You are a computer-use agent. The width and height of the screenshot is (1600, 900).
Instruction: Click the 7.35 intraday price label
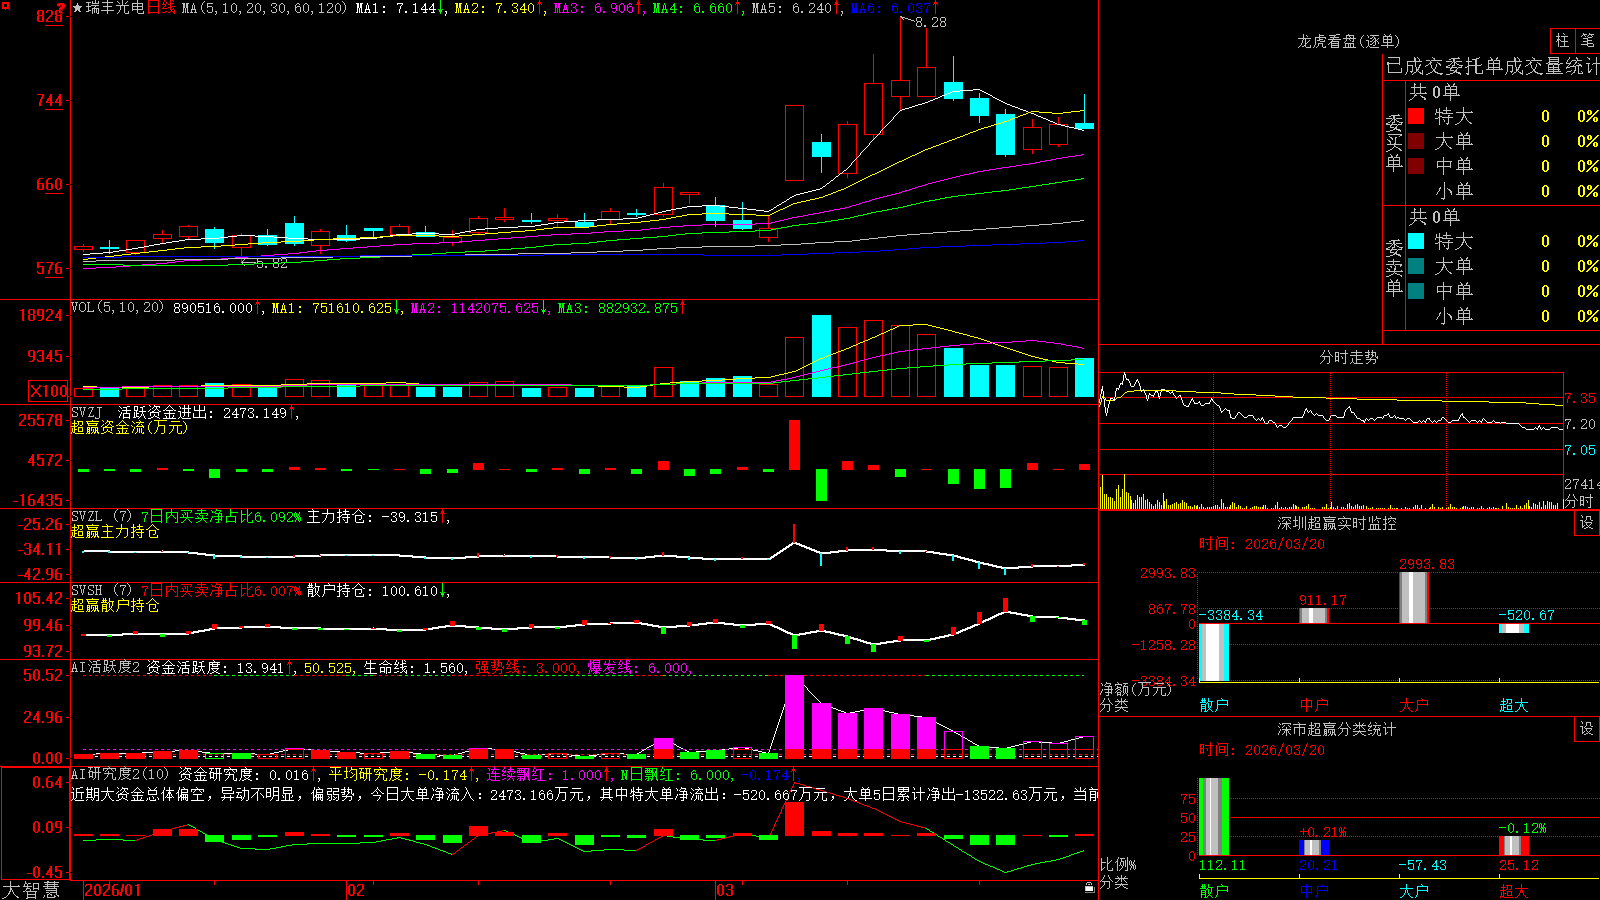click(x=1580, y=398)
